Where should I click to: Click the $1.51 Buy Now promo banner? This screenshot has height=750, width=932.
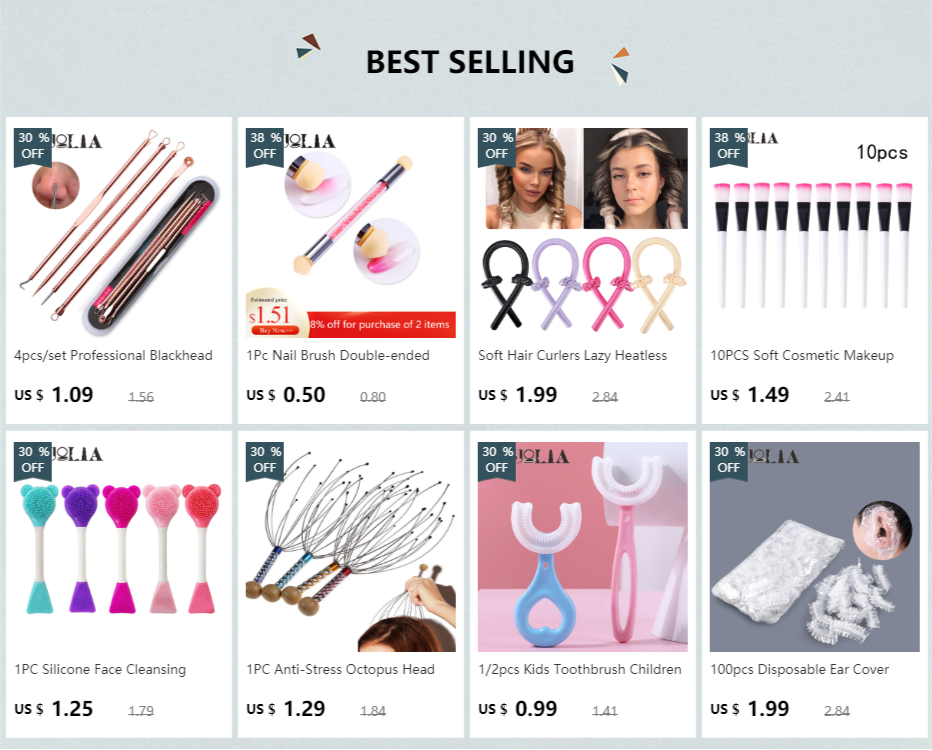[x=351, y=316]
